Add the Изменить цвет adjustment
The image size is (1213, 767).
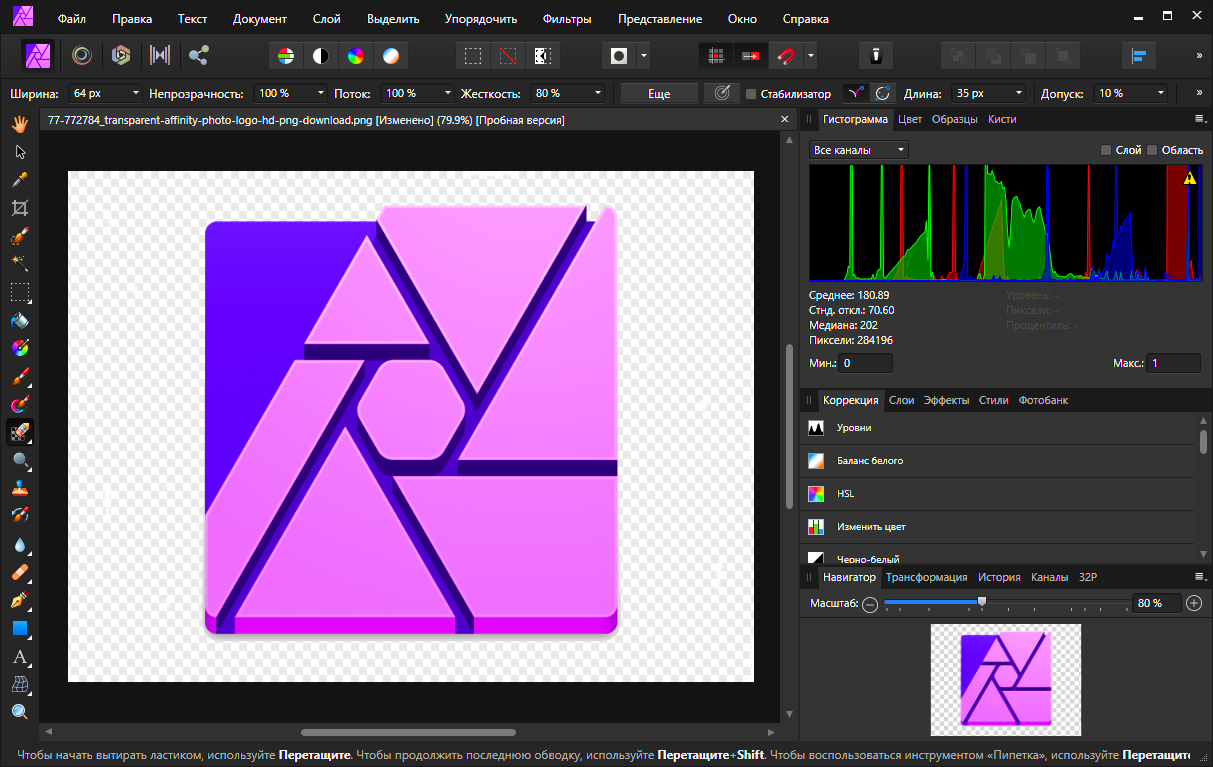1000,527
